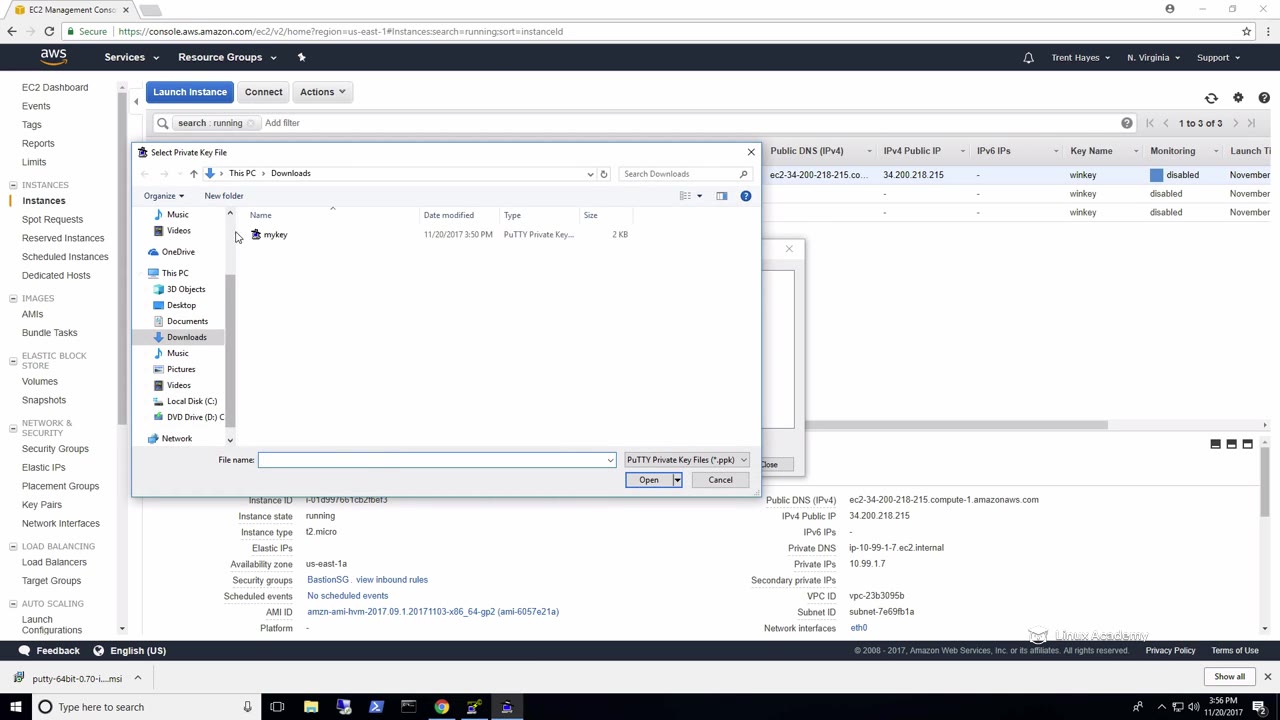Click the AWS notifications bell icon
The width and height of the screenshot is (1280, 720).
1028,58
